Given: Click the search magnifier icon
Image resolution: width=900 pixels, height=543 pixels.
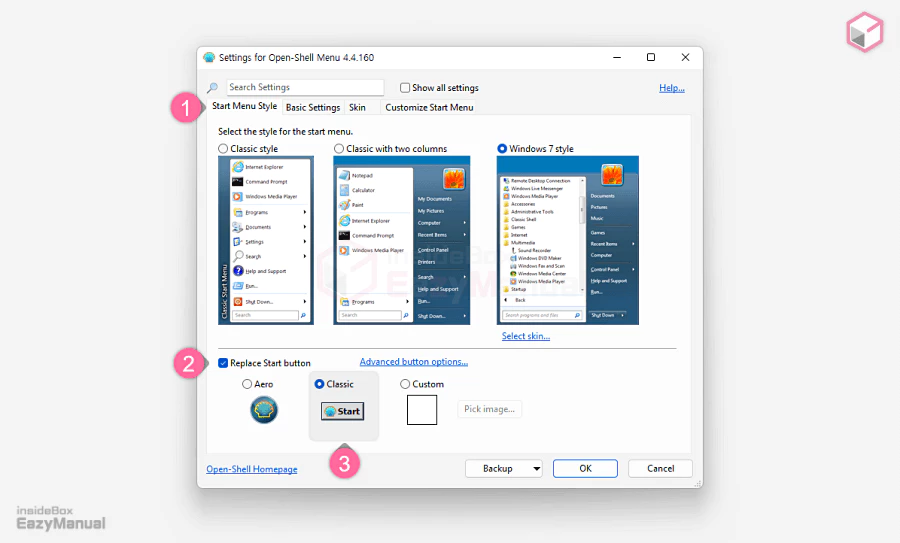Looking at the screenshot, I should click(x=212, y=87).
